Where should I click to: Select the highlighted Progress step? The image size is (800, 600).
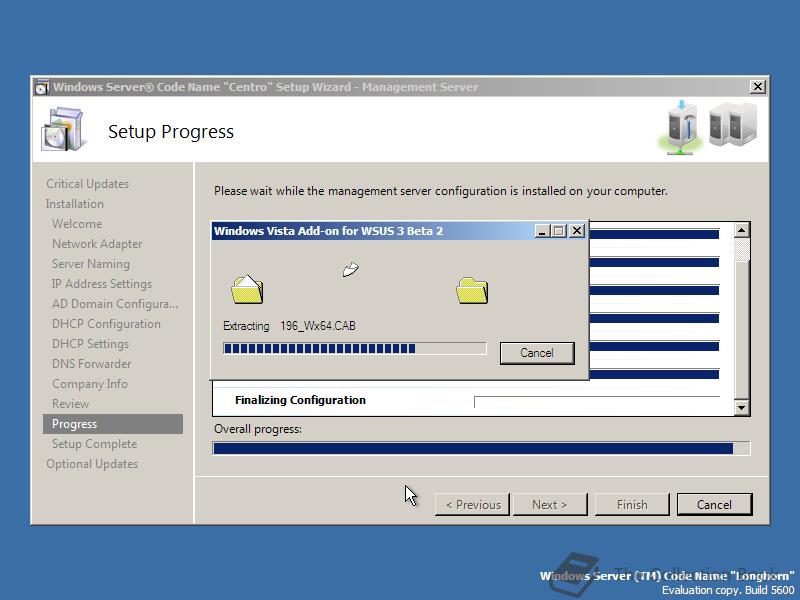tap(113, 424)
